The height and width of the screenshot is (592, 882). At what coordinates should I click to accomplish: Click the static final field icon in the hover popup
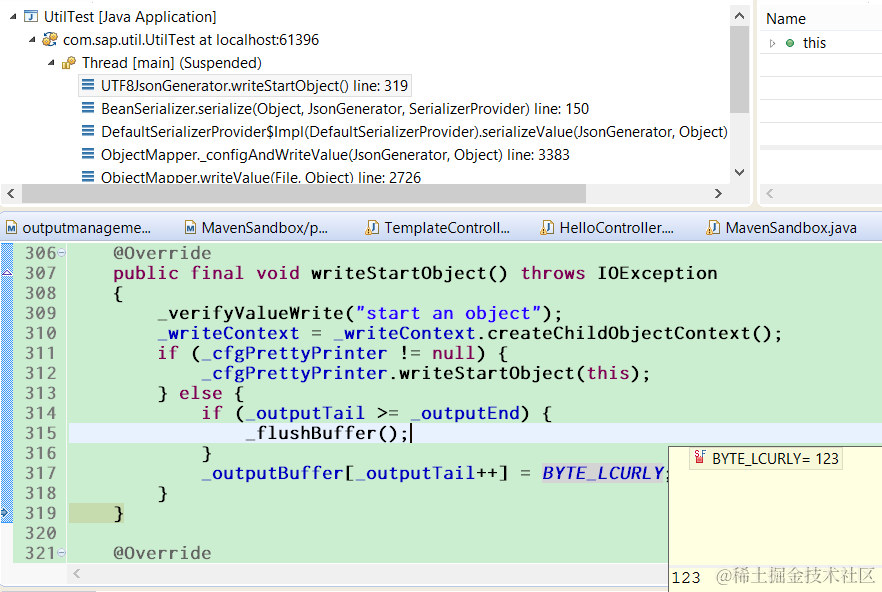point(700,457)
